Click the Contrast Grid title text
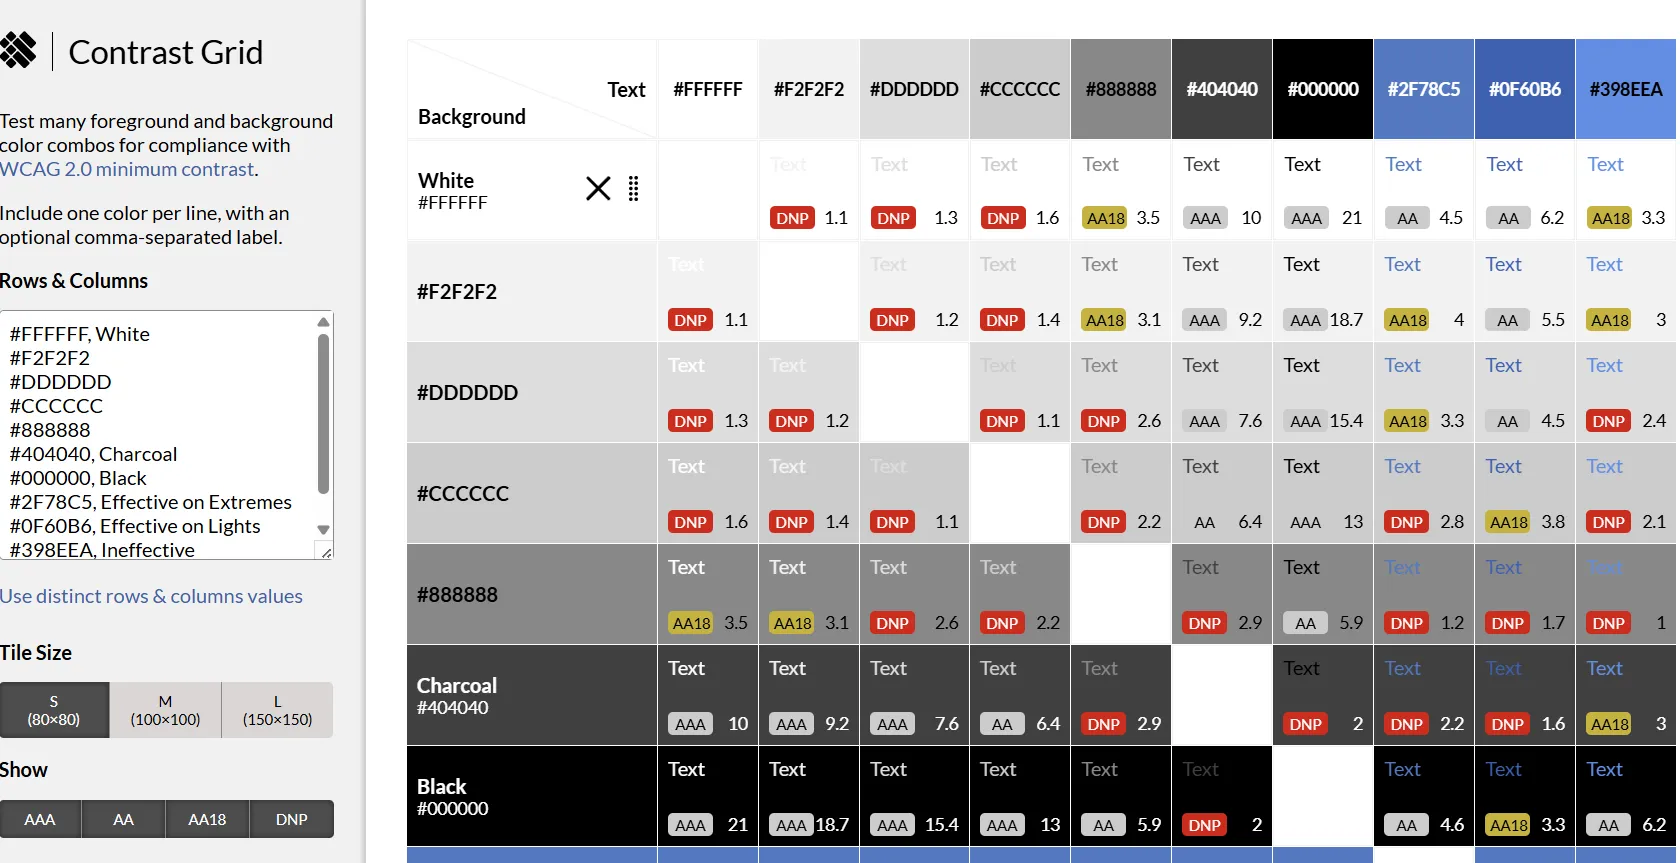Viewport: 1680px width, 863px height. tap(166, 52)
